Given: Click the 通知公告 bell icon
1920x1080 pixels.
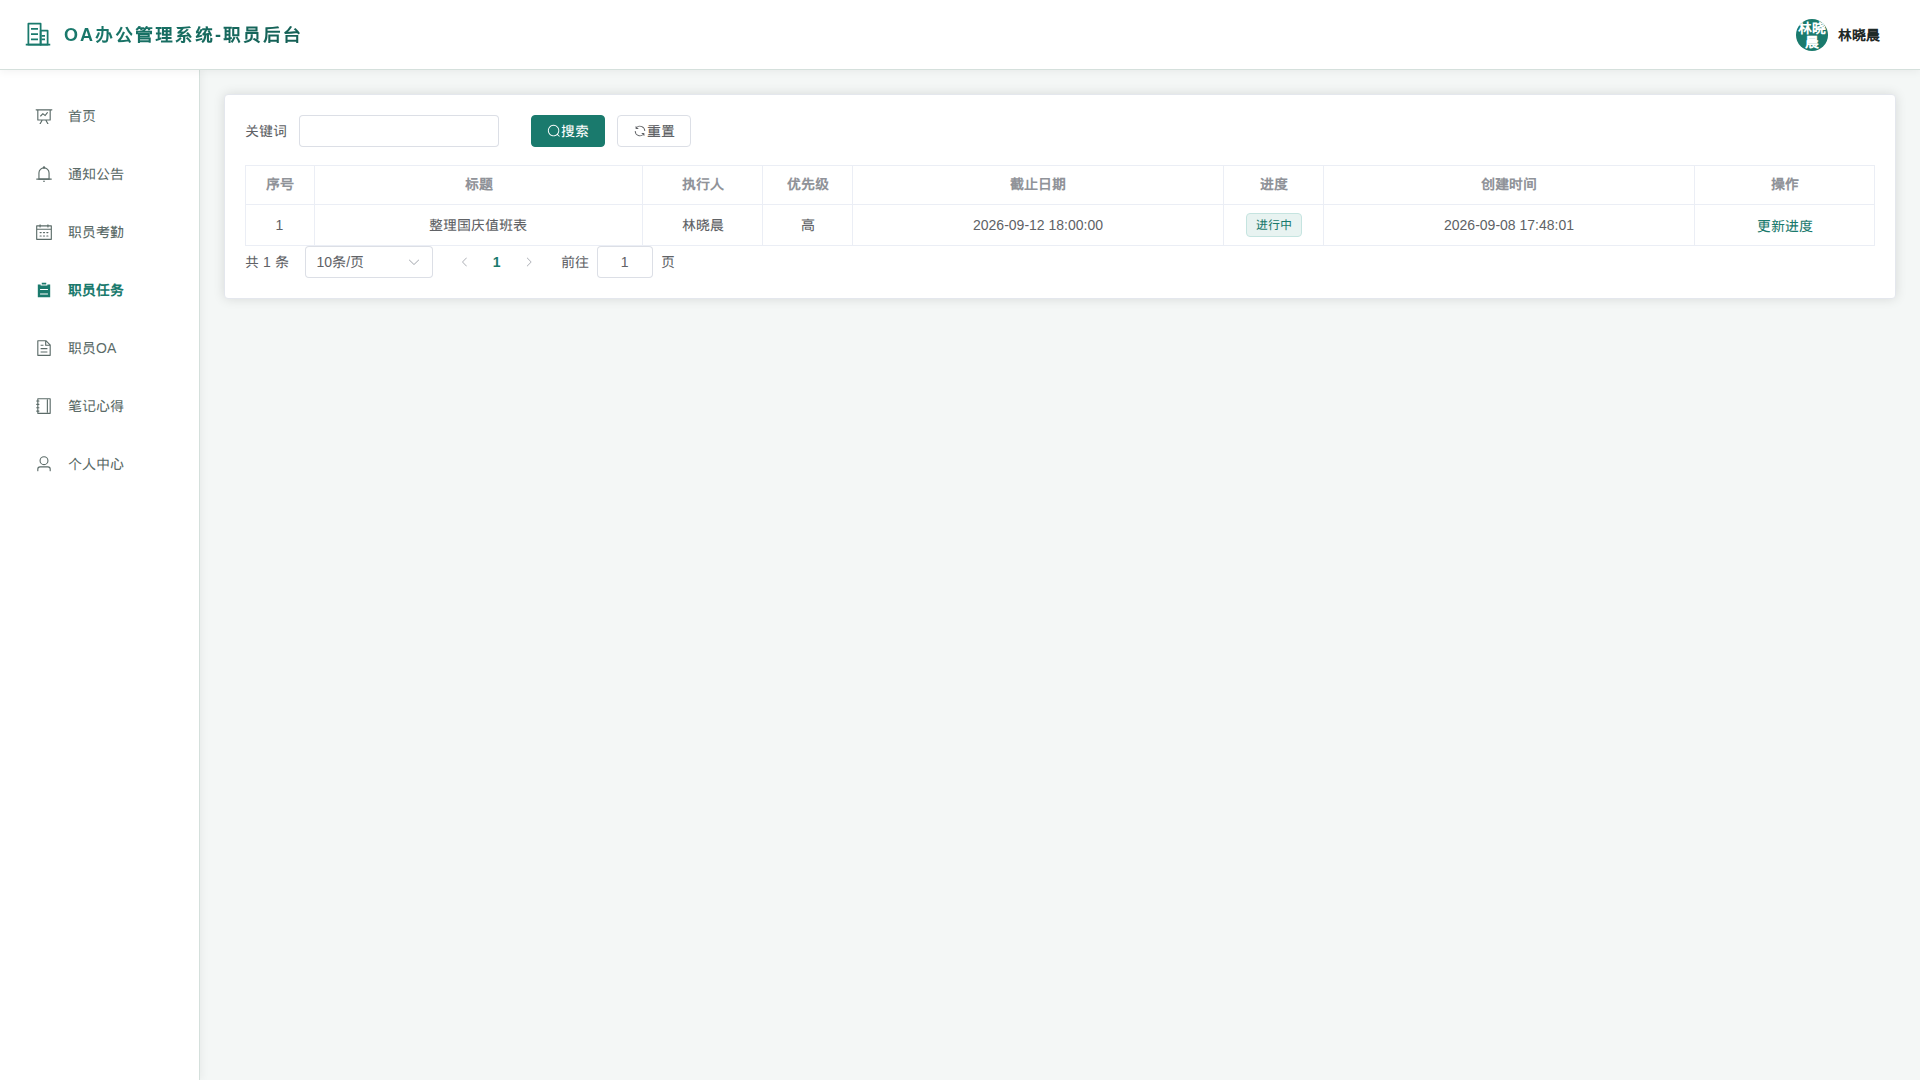Looking at the screenshot, I should (x=44, y=174).
